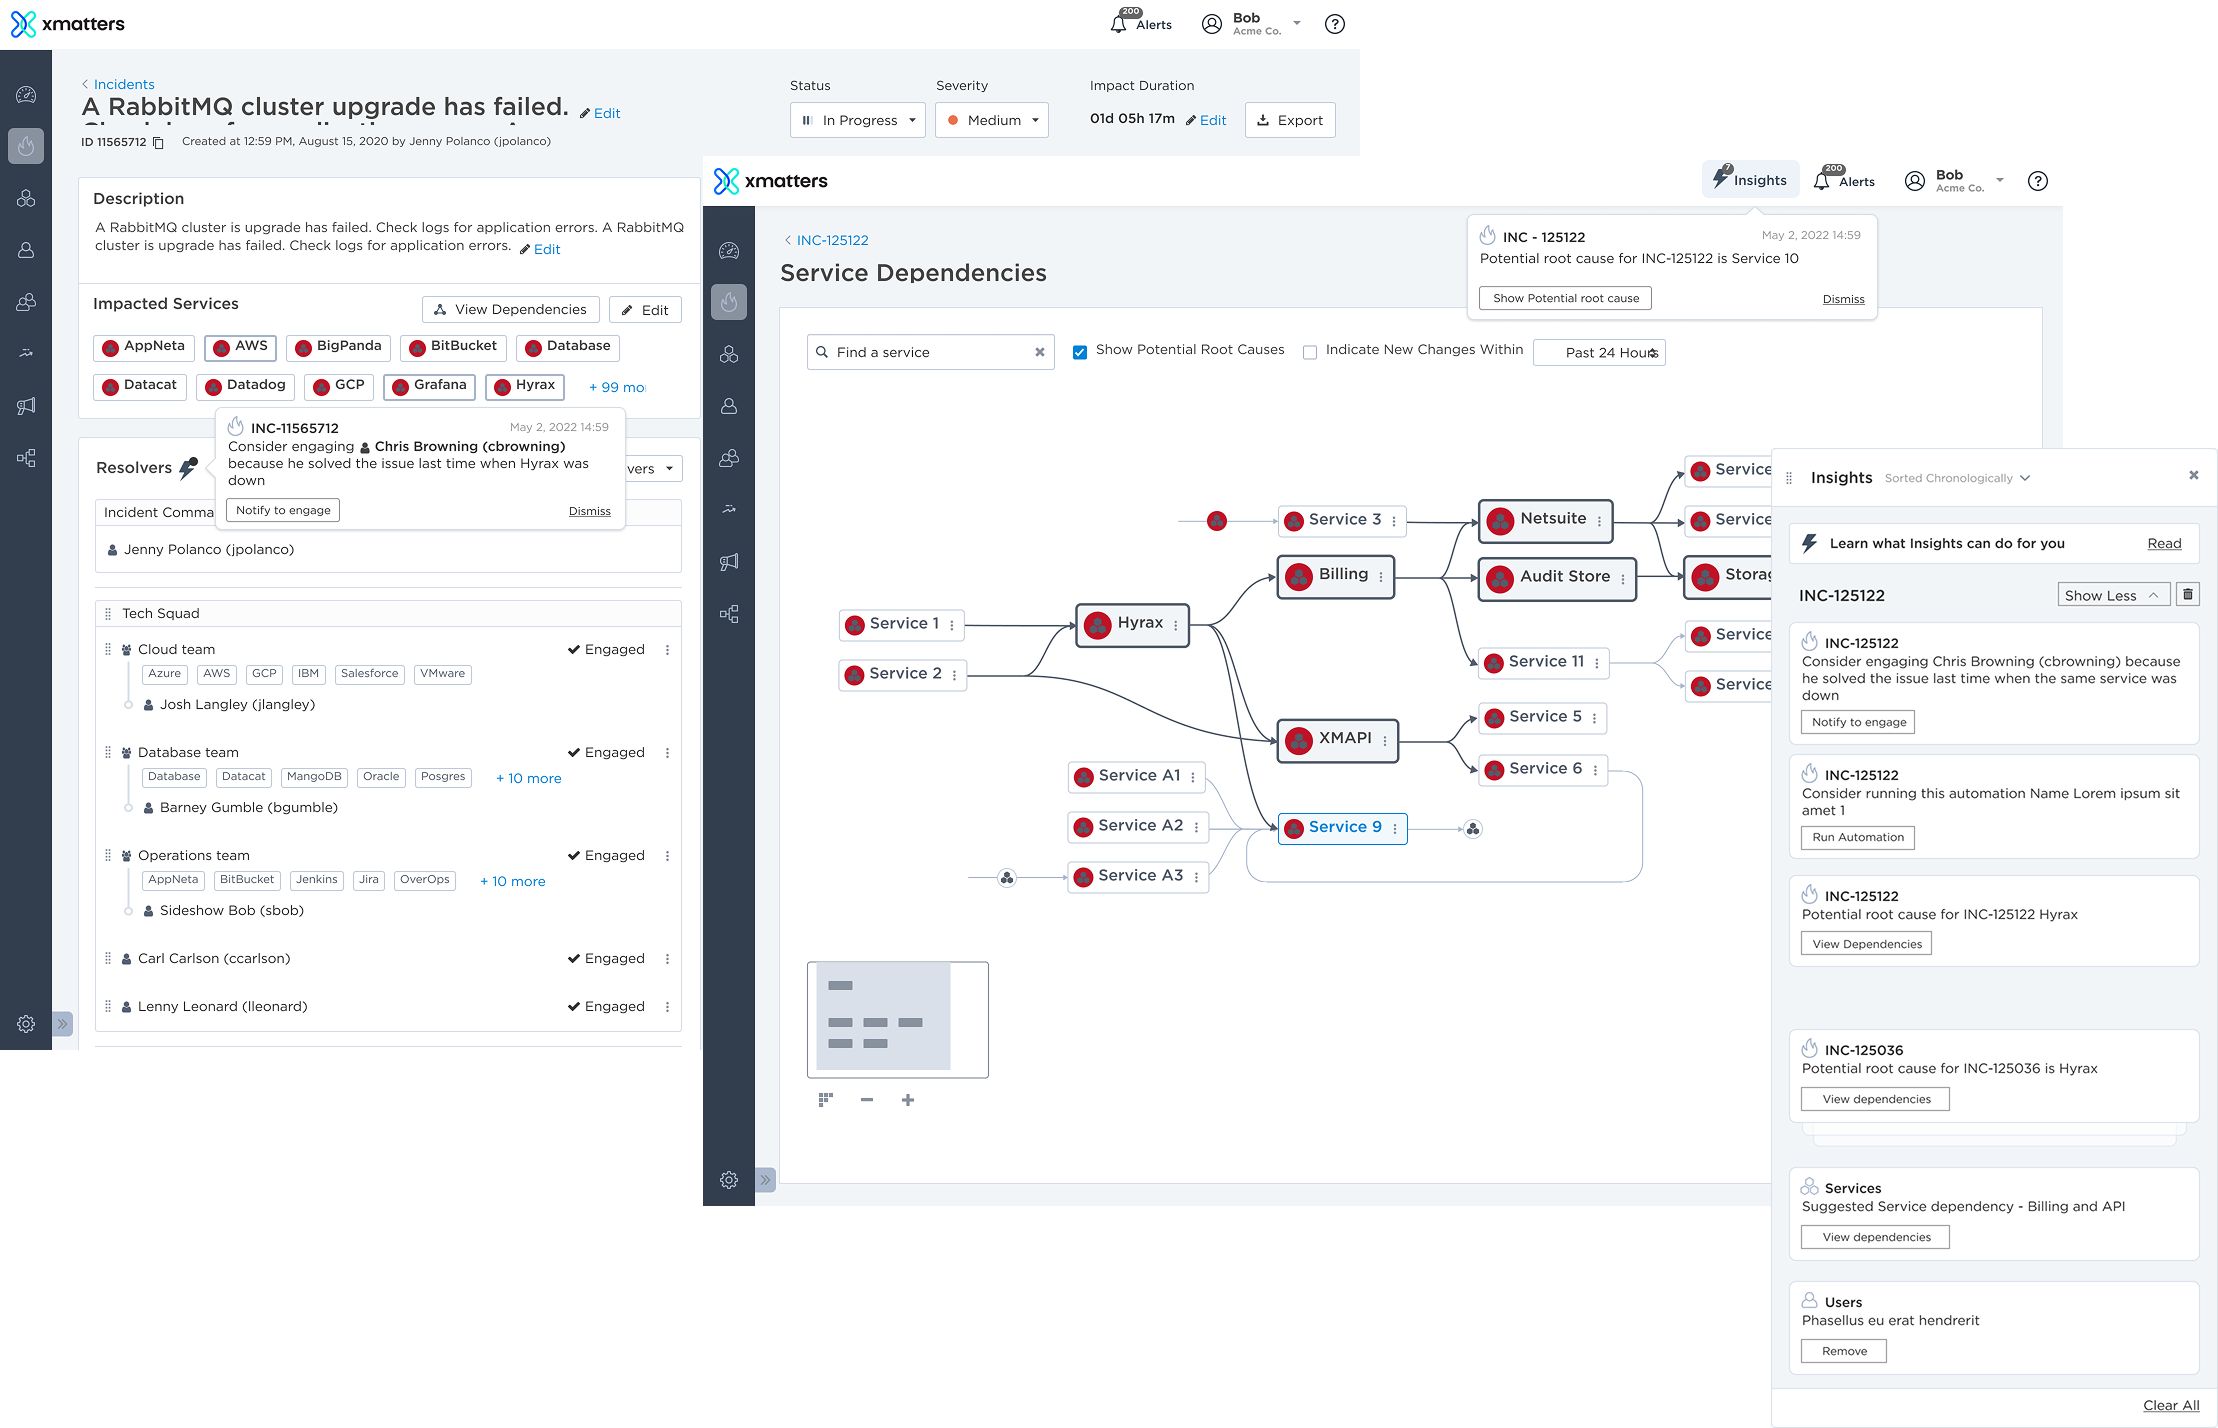
Task: Zoom out with the minus icon below minimap
Action: [867, 1100]
